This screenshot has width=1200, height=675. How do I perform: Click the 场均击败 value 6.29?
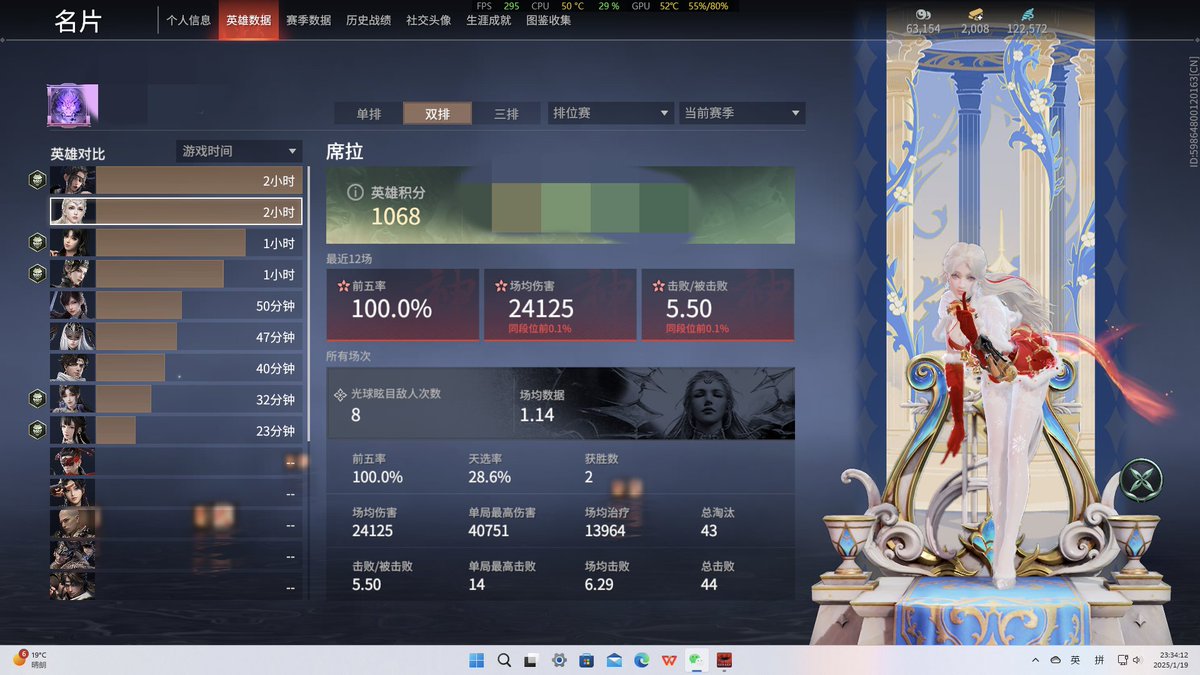click(599, 584)
